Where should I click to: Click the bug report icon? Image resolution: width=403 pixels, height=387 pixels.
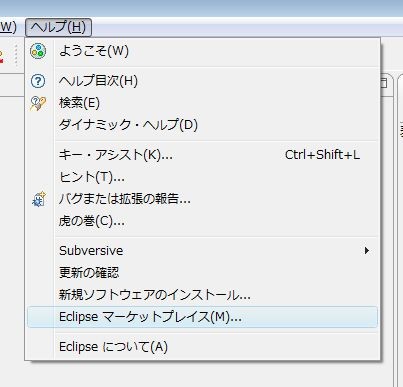tap(39, 199)
